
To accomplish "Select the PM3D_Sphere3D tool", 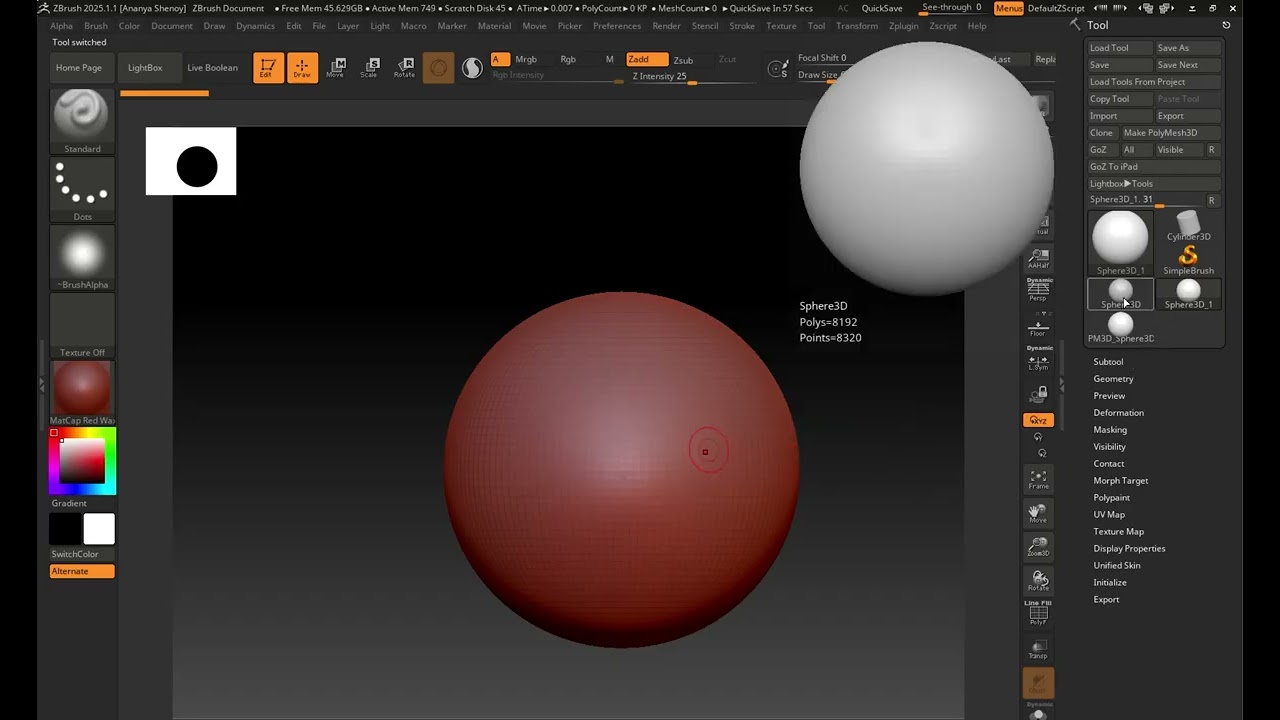I will [x=1120, y=328].
